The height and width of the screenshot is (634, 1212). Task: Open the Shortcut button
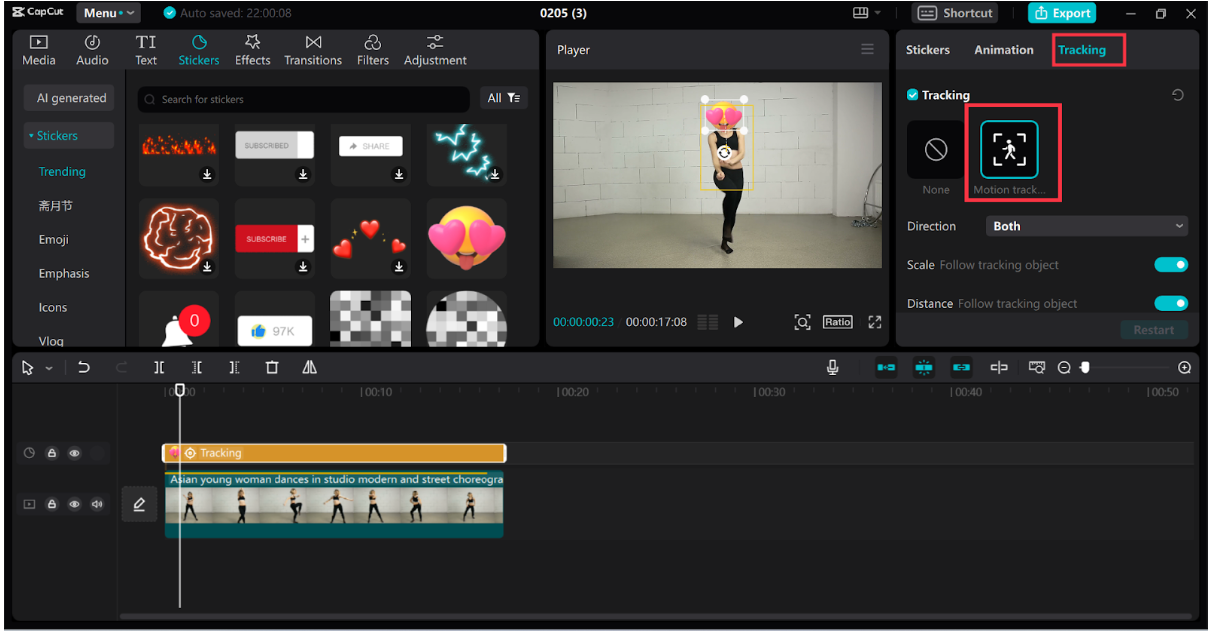(x=955, y=13)
